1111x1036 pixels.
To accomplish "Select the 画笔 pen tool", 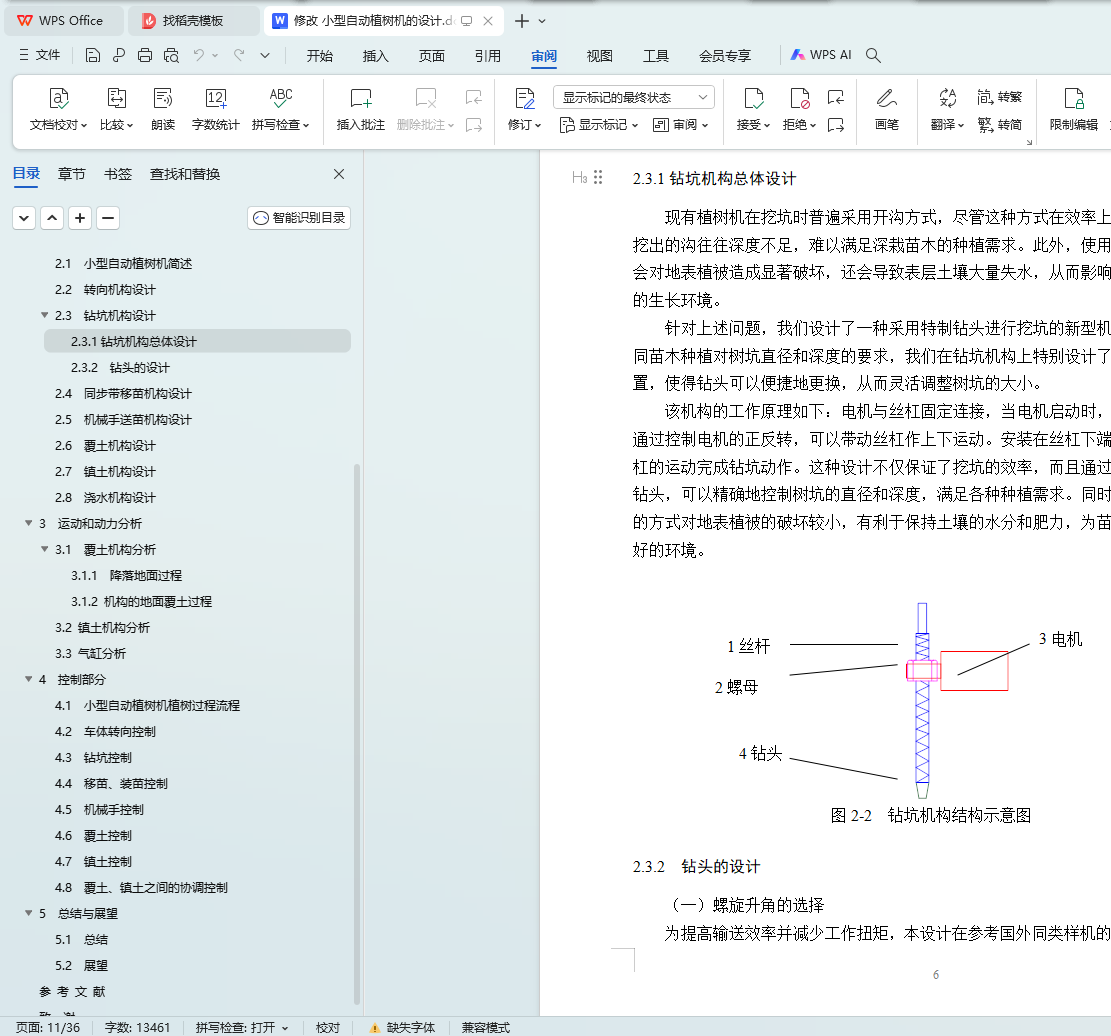I will (x=886, y=110).
